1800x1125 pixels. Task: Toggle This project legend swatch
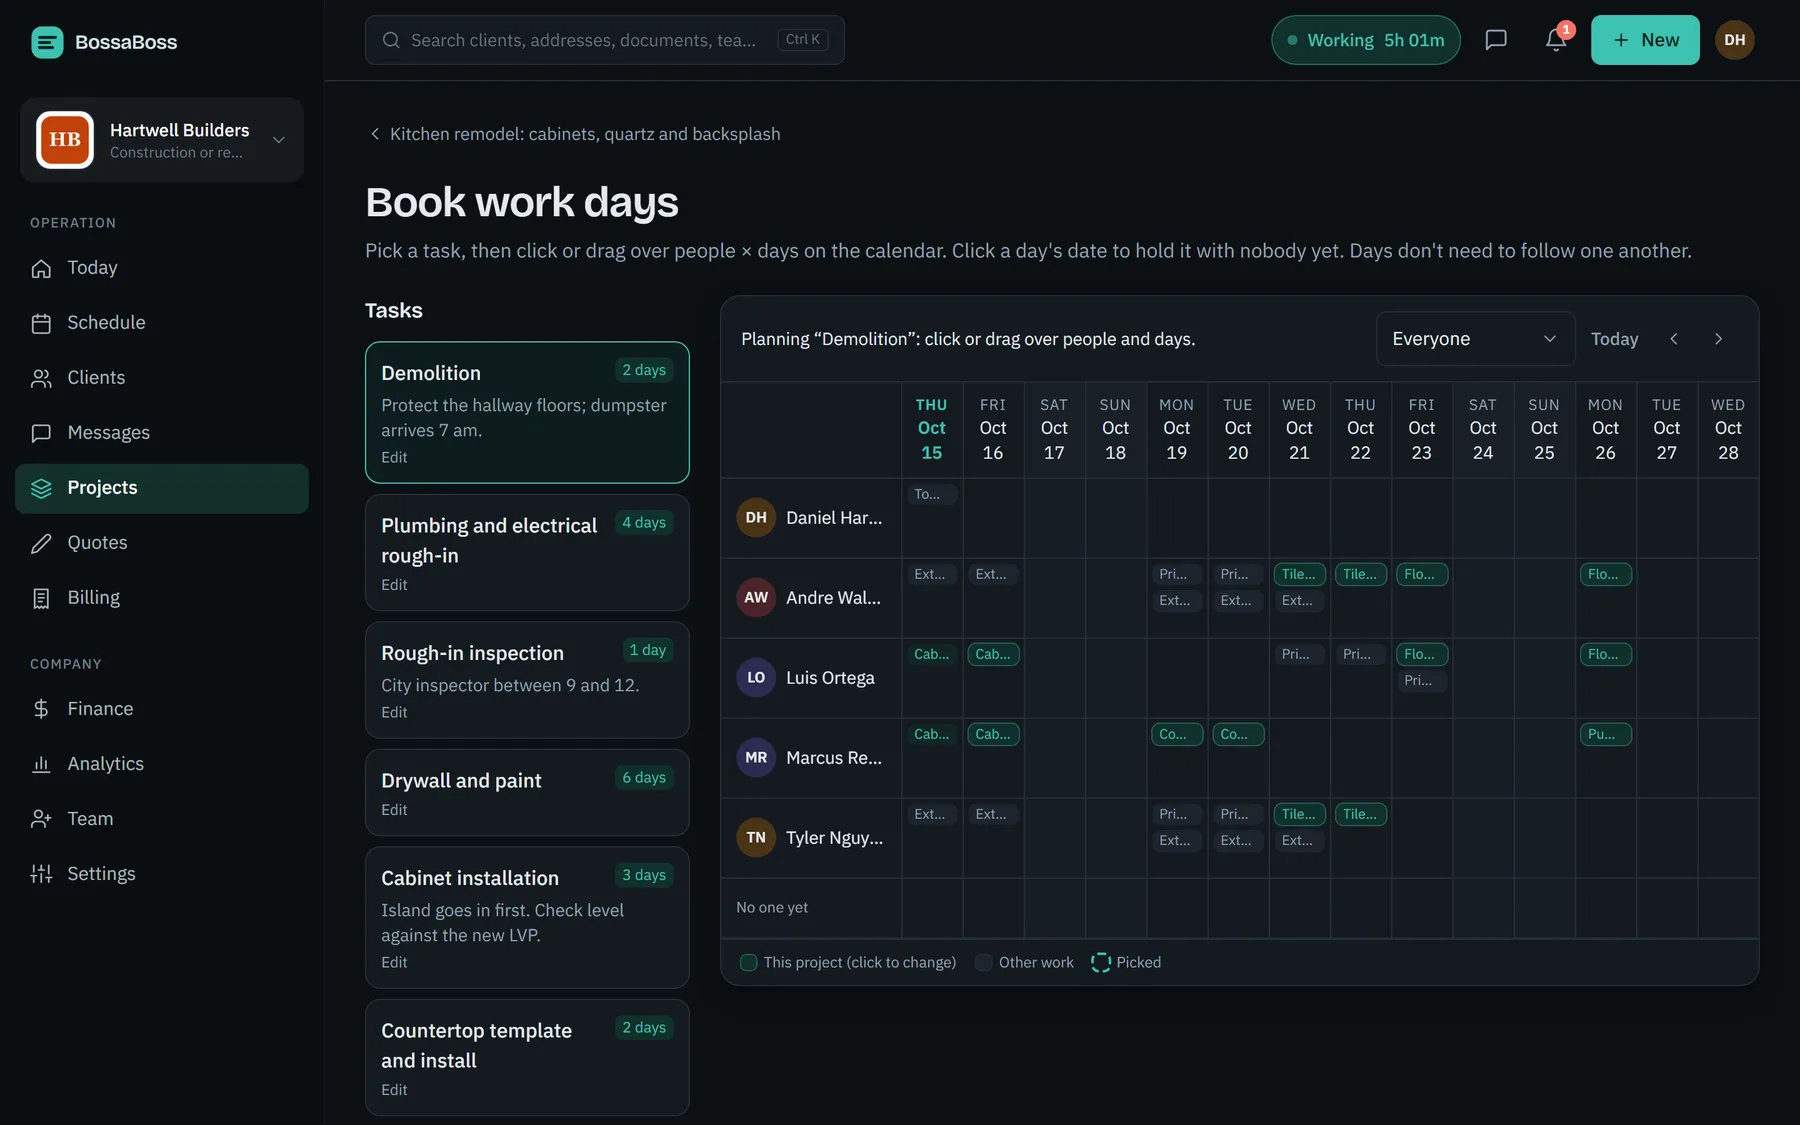pyautogui.click(x=748, y=962)
